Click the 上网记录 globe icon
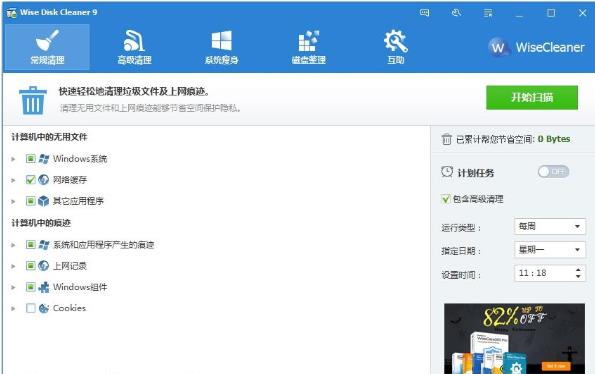595x374 pixels. pyautogui.click(x=44, y=266)
